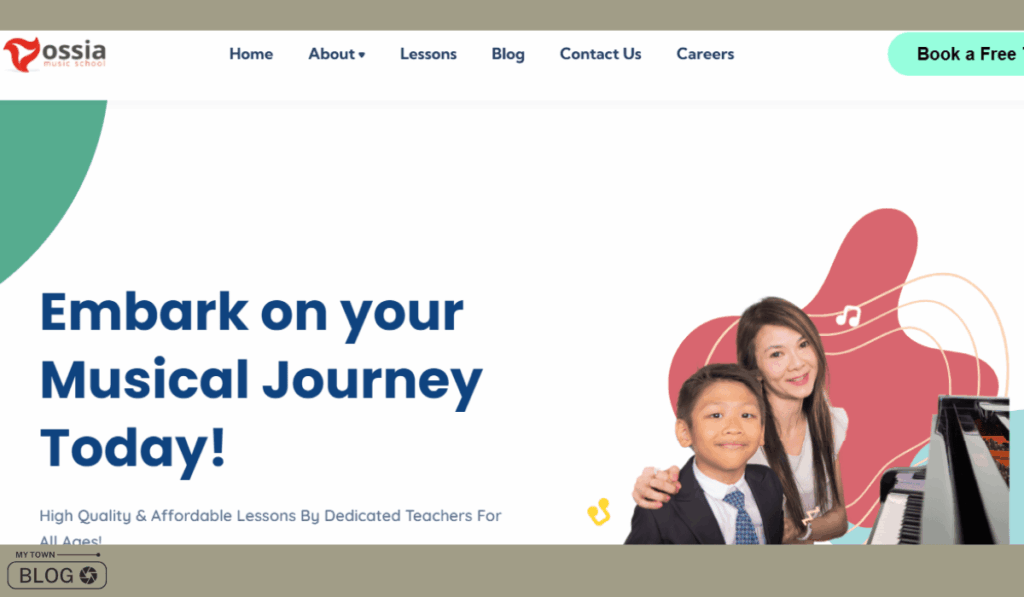Viewport: 1024px width, 597px height.
Task: Click the yellow musical note decoration
Action: (599, 512)
